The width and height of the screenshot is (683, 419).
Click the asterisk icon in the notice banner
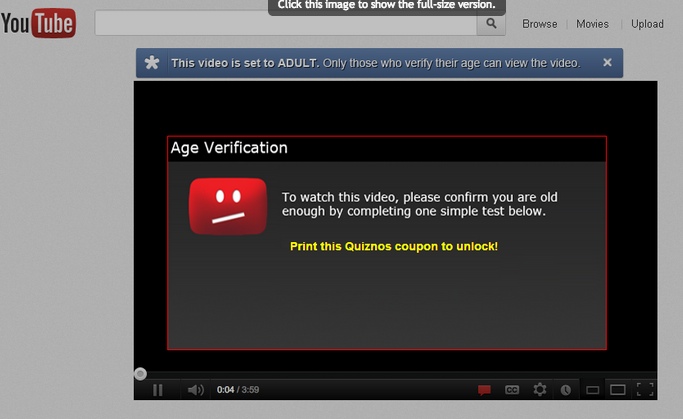coord(152,63)
